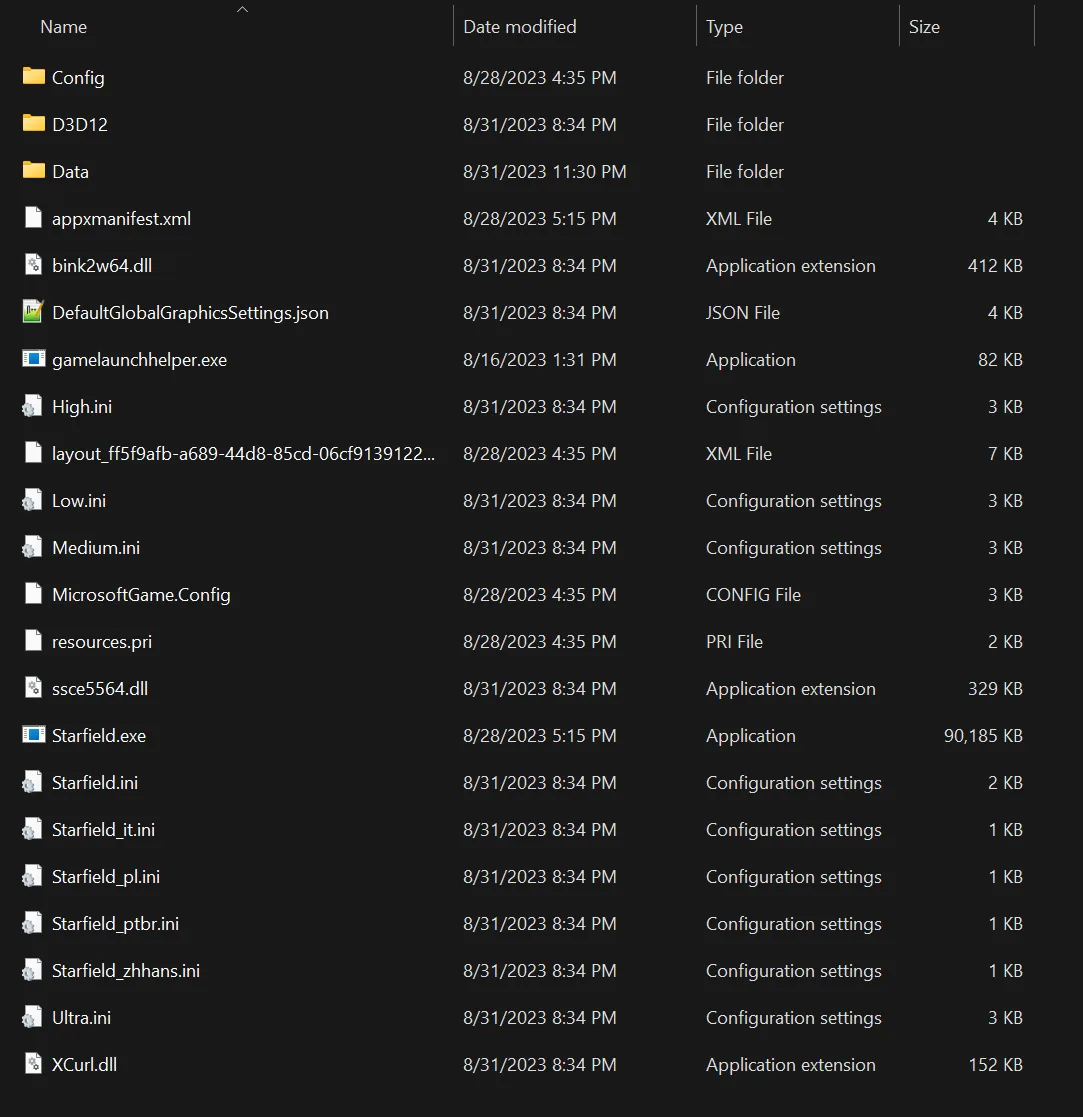Screen dimensions: 1083x1117
Task: Click the Data folder icon
Action: tap(33, 170)
